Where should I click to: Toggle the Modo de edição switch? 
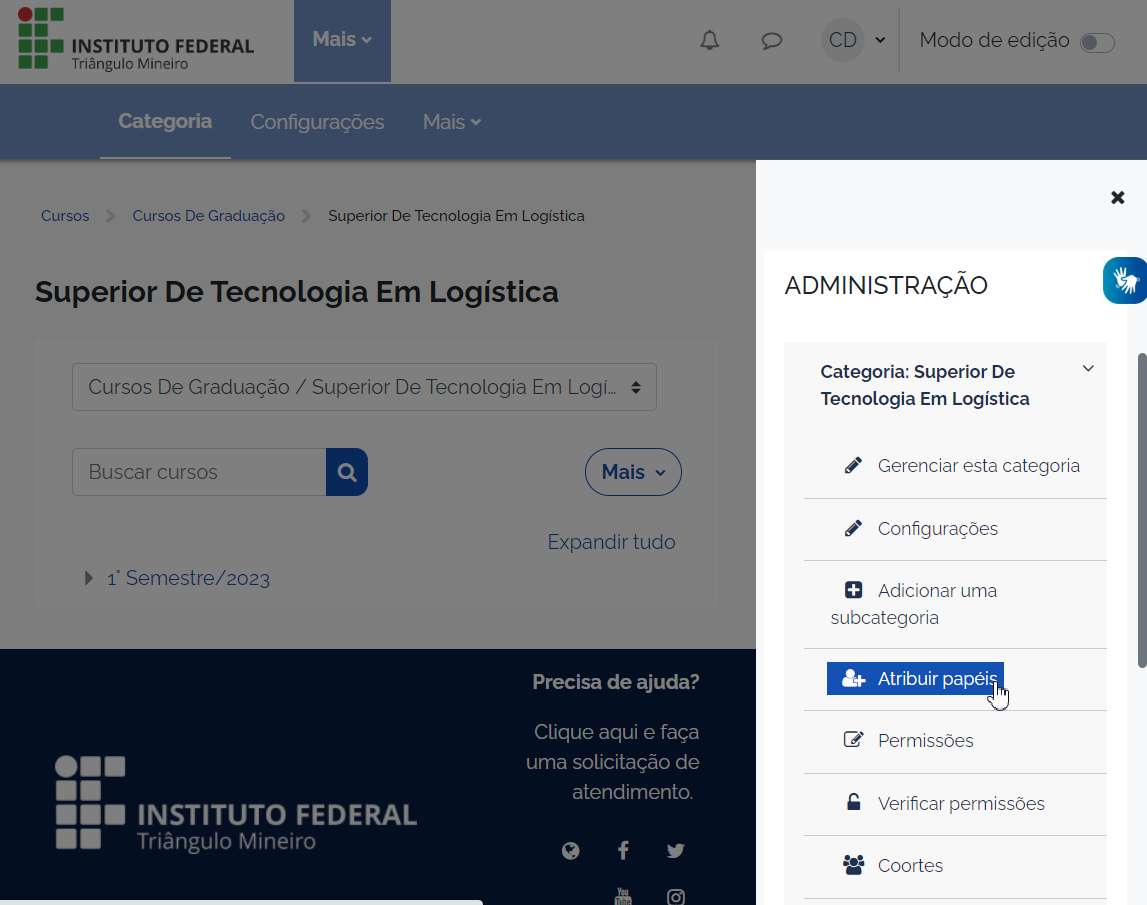[x=1097, y=42]
